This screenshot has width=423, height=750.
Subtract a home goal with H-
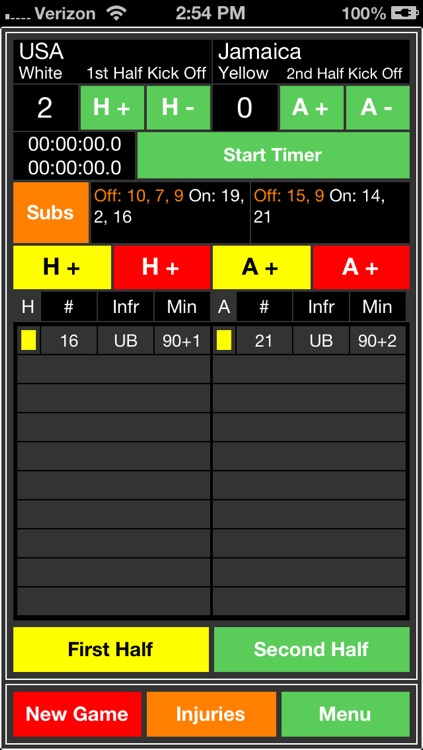point(178,108)
